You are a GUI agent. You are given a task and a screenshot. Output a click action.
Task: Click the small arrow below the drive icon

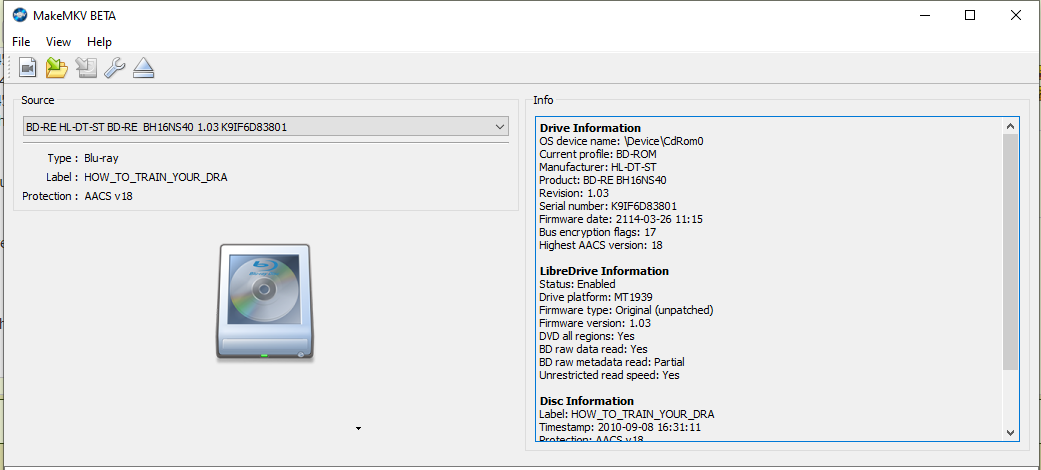(359, 429)
